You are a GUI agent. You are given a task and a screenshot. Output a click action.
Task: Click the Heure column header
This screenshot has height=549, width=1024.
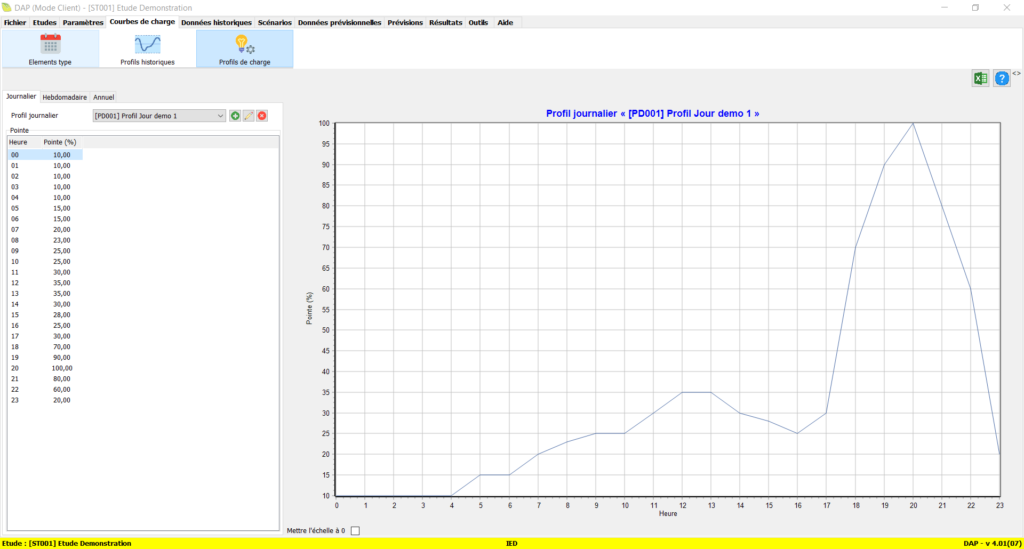point(18,143)
